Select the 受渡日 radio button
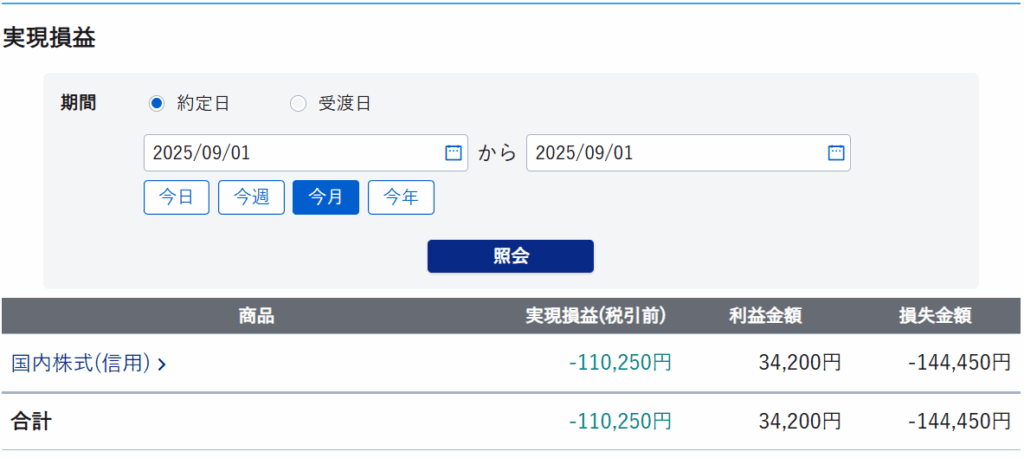The width and height of the screenshot is (1024, 458). click(x=298, y=103)
